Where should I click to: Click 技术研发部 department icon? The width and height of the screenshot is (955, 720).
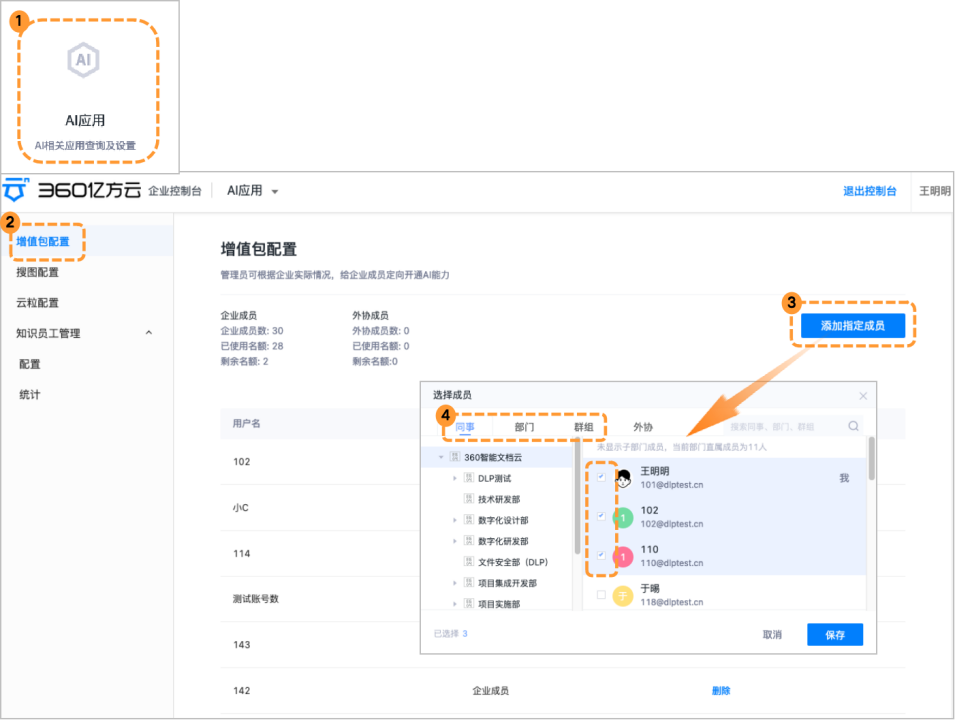click(468, 499)
